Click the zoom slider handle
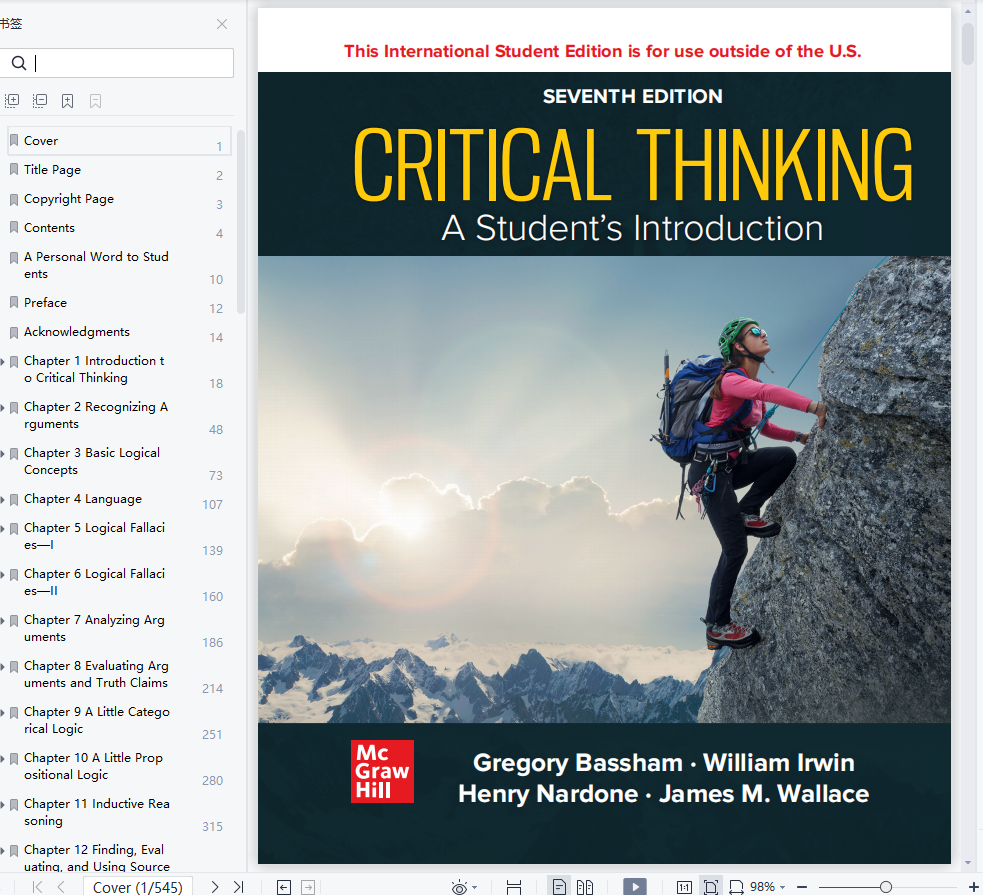The height and width of the screenshot is (895, 983). [x=886, y=887]
